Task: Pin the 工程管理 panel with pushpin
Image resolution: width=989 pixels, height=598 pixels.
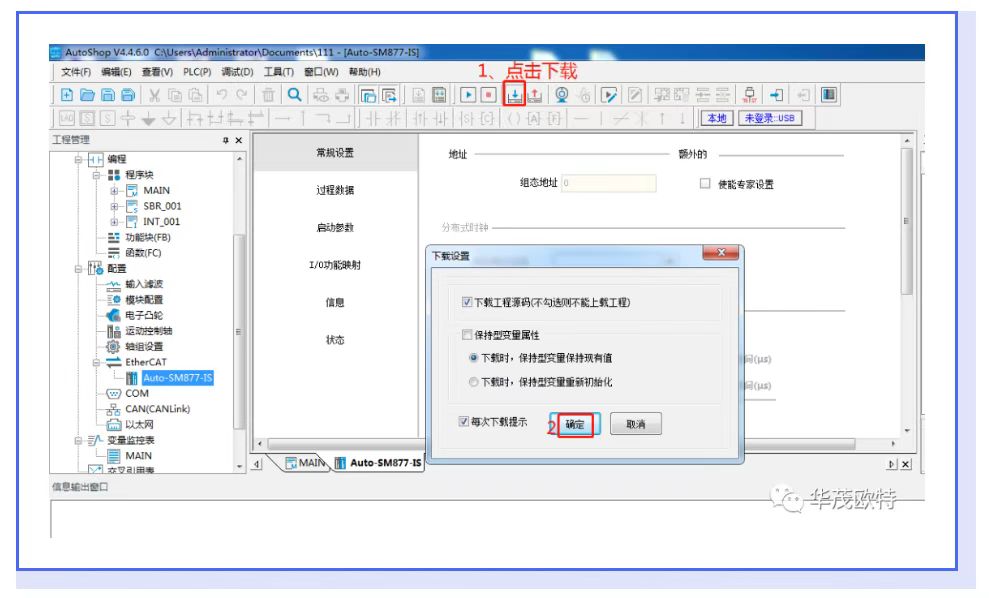Action: click(225, 140)
